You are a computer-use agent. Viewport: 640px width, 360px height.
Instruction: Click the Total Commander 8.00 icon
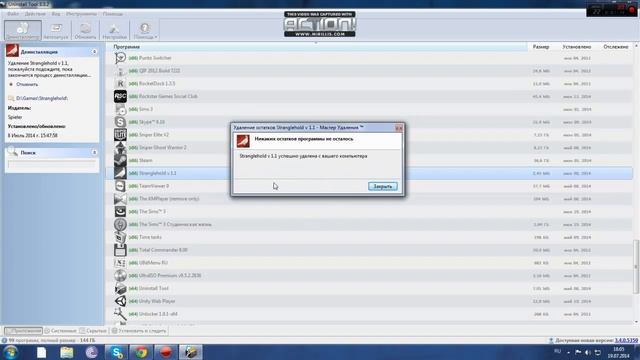click(120, 250)
